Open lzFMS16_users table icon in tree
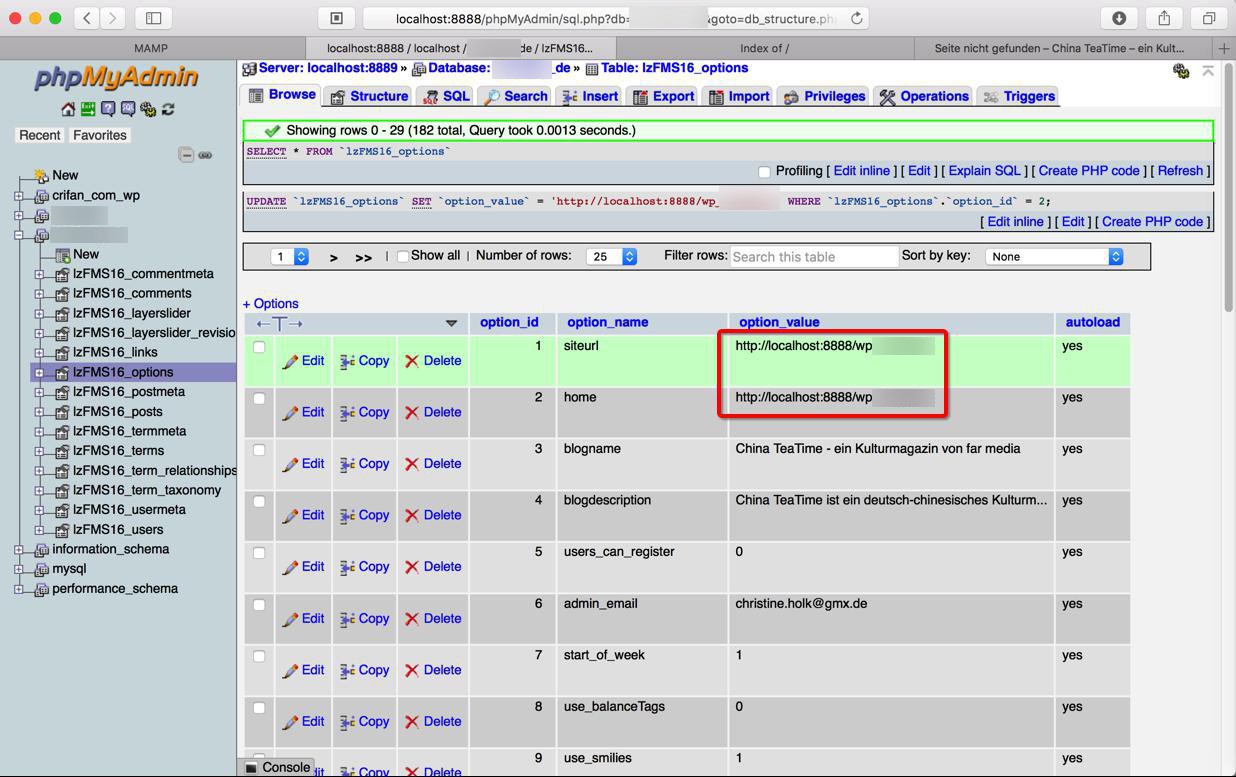Viewport: 1236px width, 777px height. coord(61,530)
